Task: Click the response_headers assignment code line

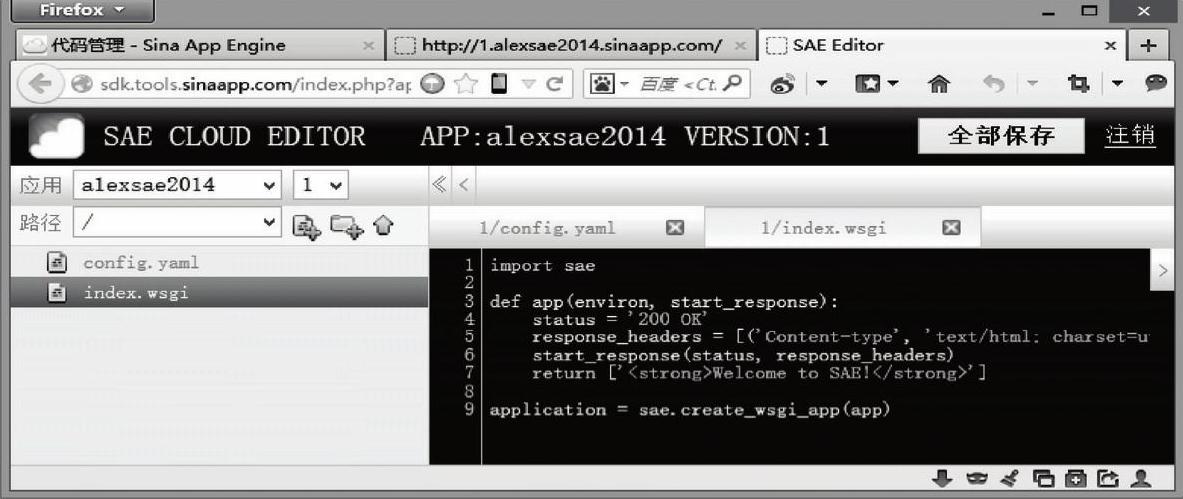Action: (x=840, y=337)
